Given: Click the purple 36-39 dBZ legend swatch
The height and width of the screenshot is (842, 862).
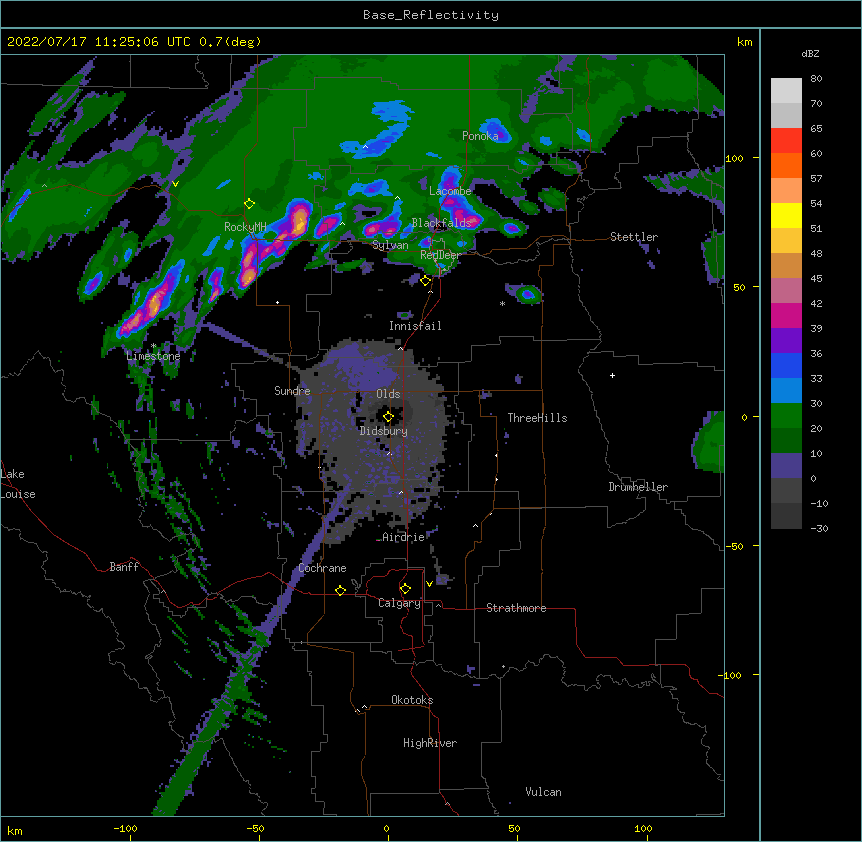Looking at the screenshot, I should [786, 340].
